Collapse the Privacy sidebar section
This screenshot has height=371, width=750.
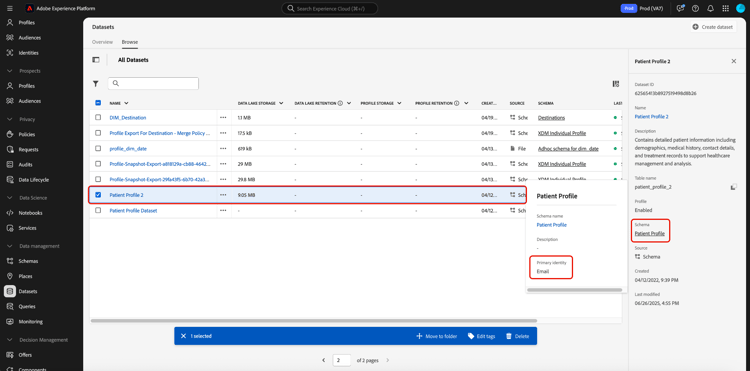(x=10, y=119)
